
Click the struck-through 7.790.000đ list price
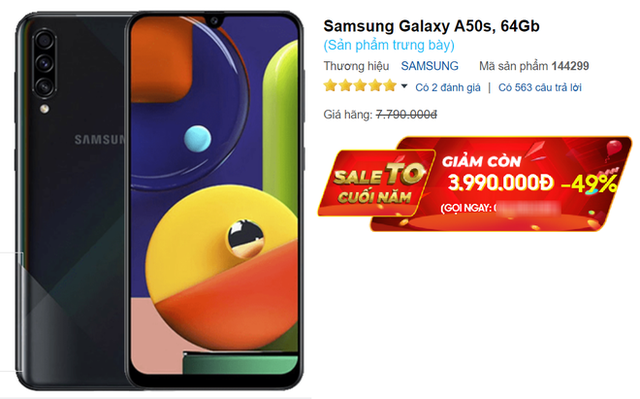[x=406, y=115]
